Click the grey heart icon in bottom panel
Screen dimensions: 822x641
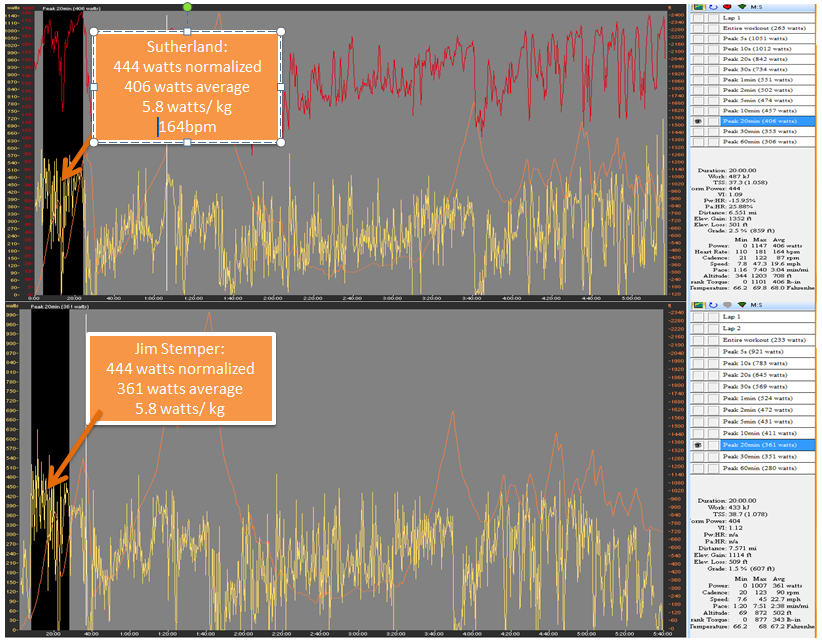click(727, 305)
